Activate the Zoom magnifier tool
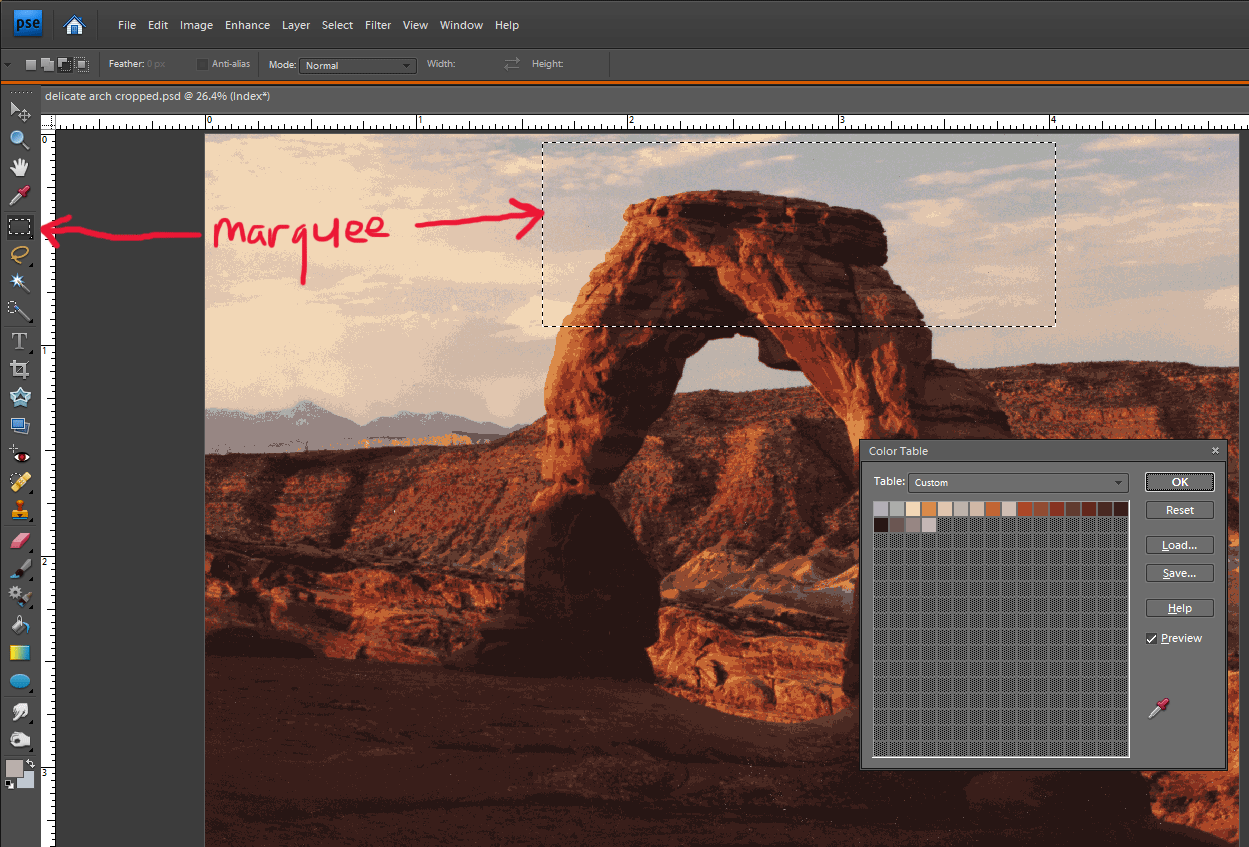 (x=20, y=139)
